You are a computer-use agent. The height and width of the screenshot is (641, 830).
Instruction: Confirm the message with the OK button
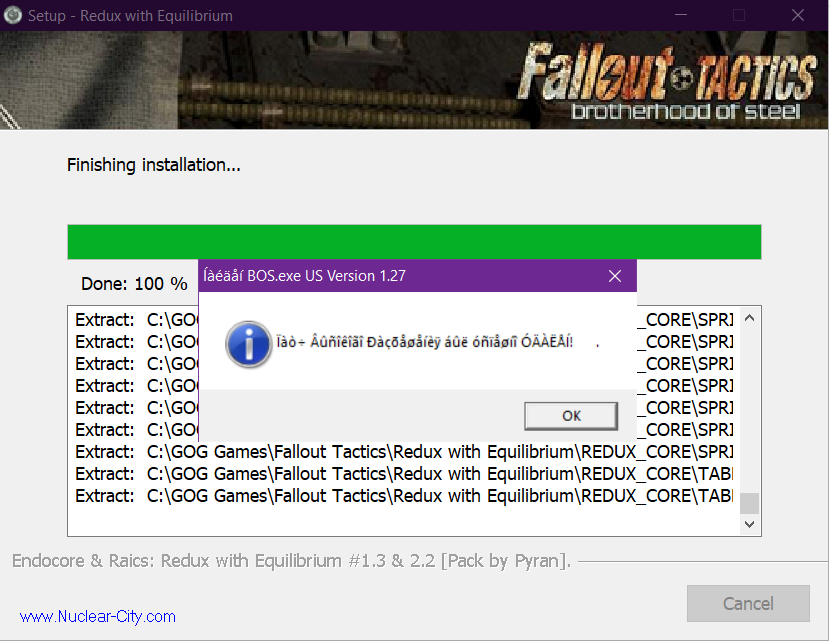pyautogui.click(x=571, y=416)
